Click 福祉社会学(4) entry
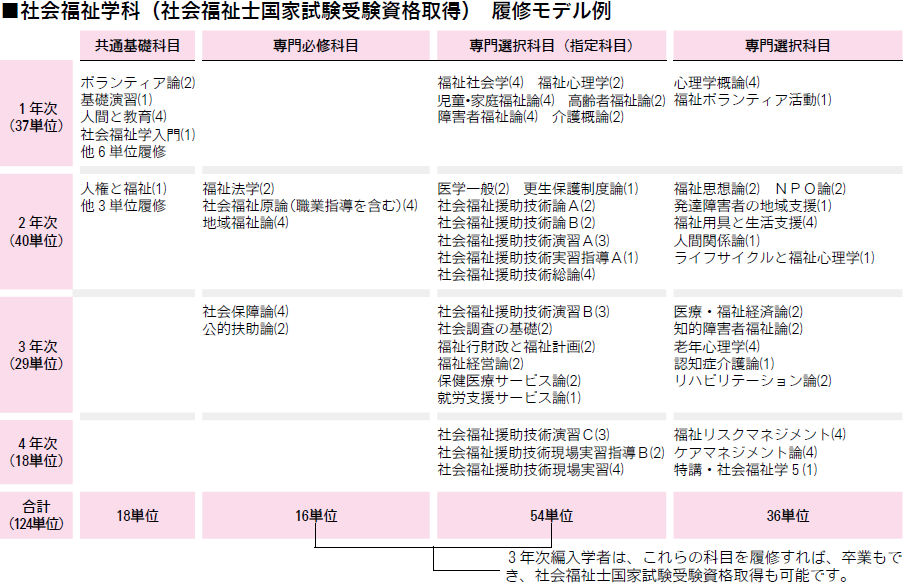The image size is (903, 584). (480, 83)
